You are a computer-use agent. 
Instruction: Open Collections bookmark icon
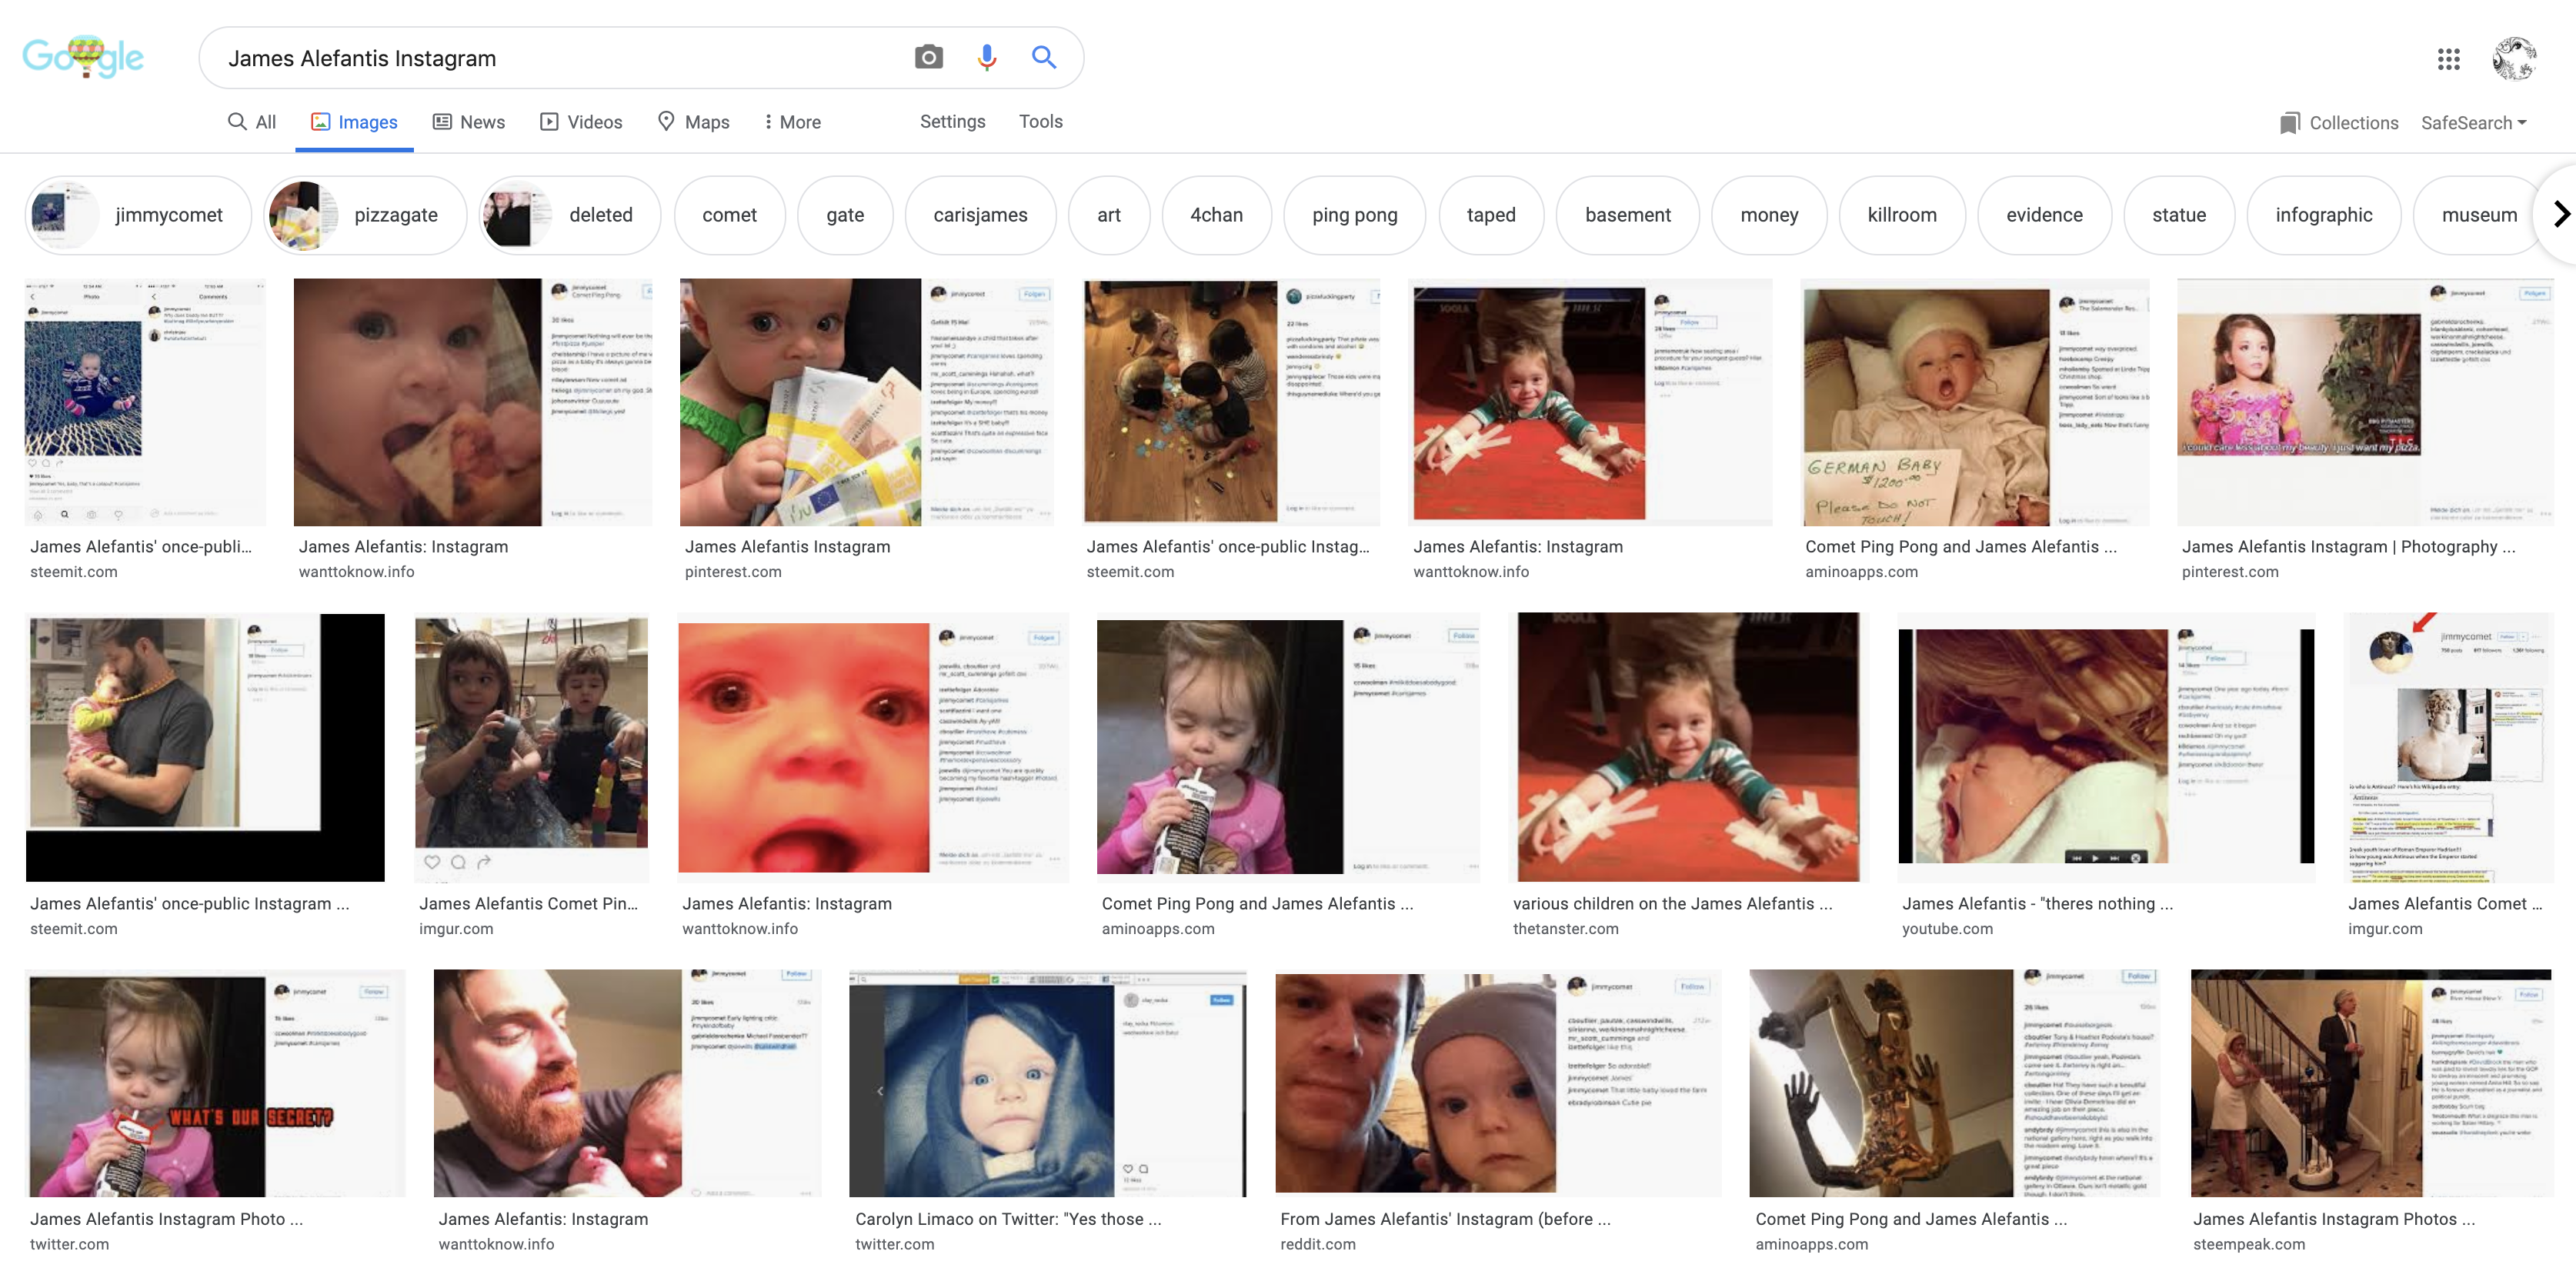2289,123
